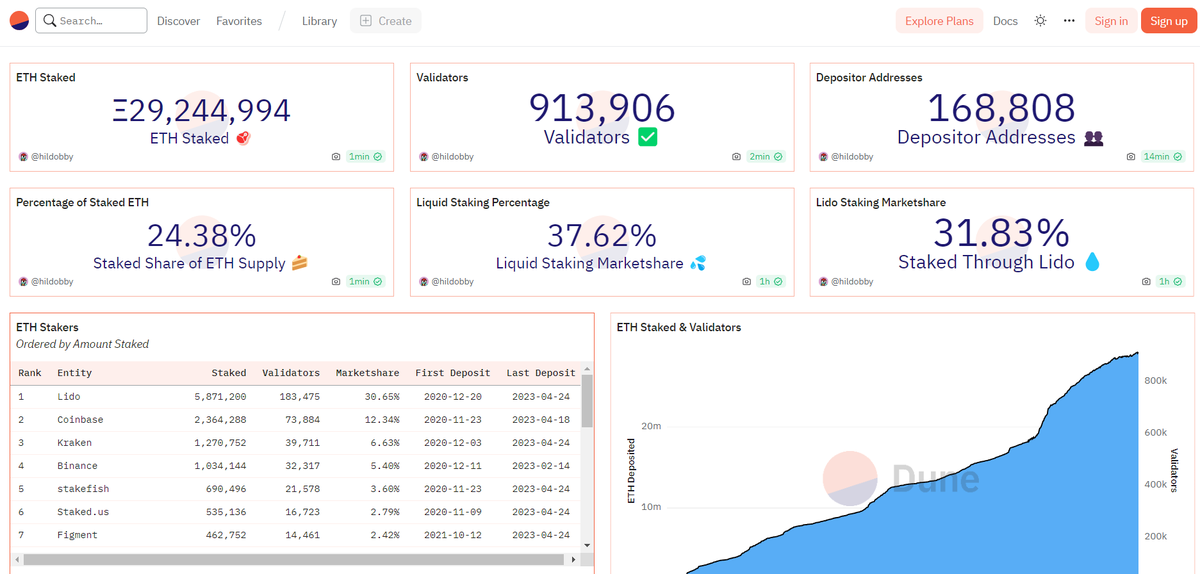Select the Binance entity cell

click(x=77, y=466)
